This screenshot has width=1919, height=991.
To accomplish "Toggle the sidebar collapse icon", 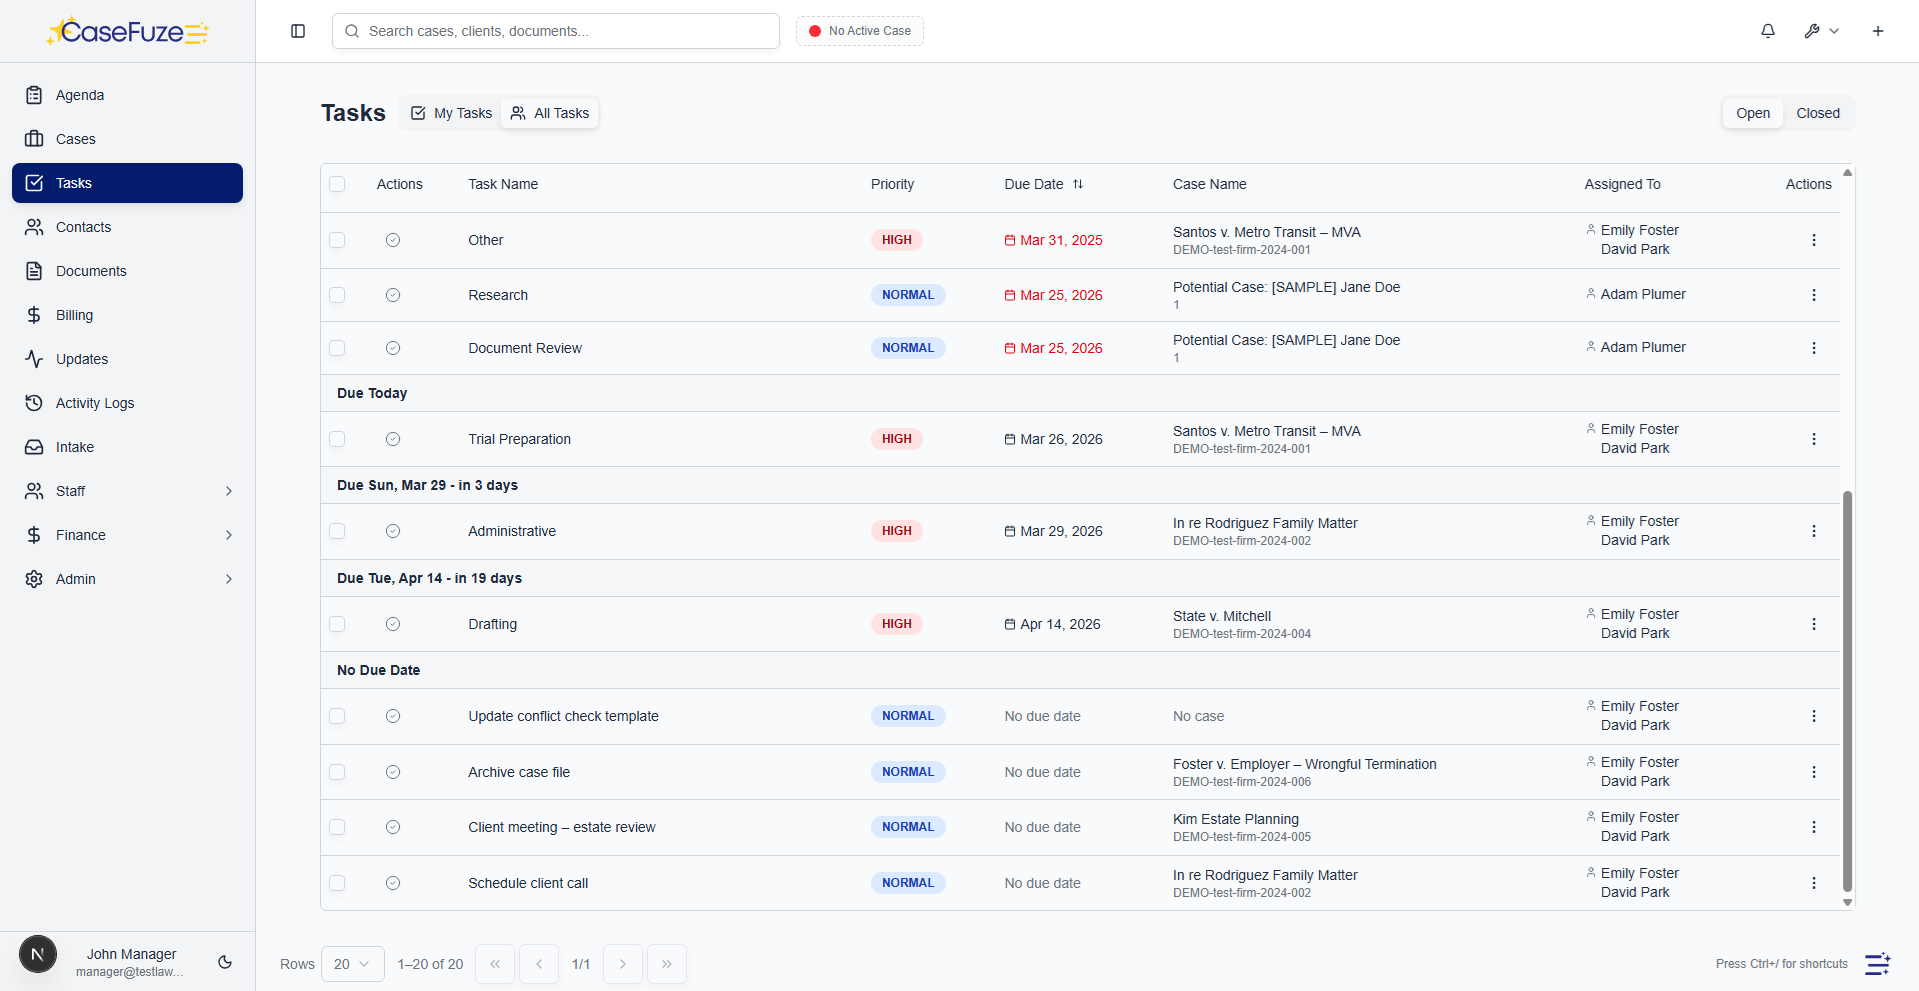I will click(297, 31).
